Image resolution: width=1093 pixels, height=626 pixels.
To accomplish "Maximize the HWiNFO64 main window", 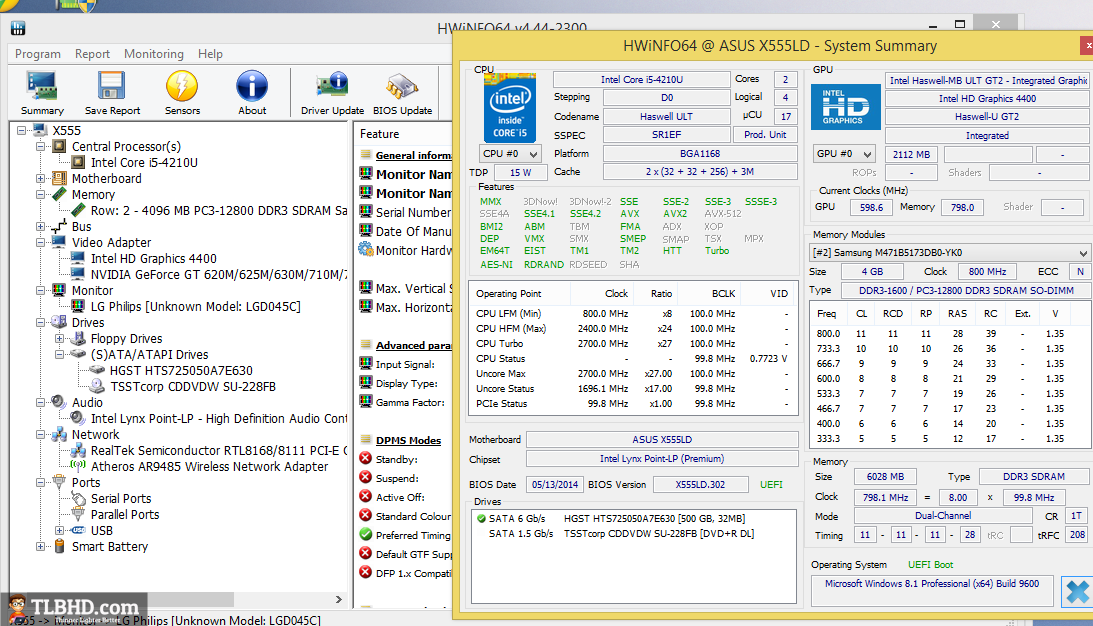I will click(960, 24).
